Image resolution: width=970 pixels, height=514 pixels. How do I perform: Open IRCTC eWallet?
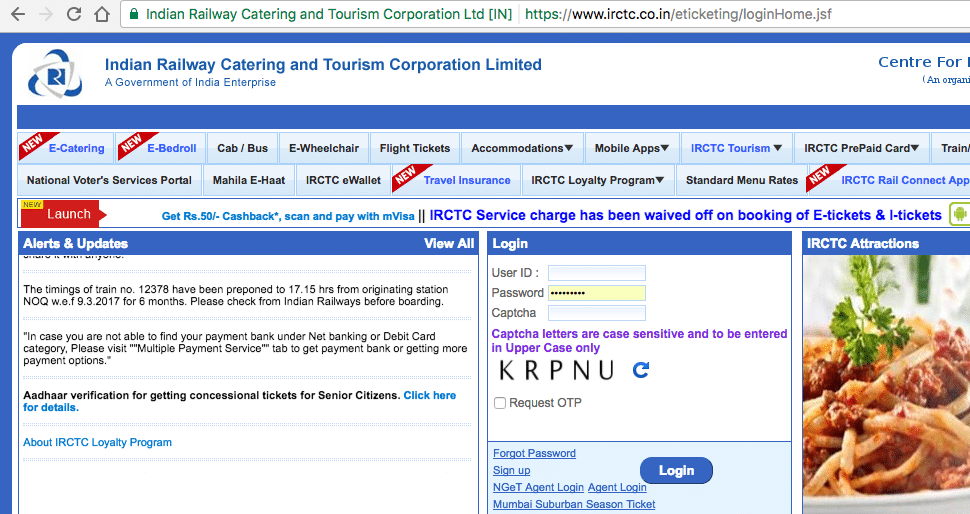343,181
